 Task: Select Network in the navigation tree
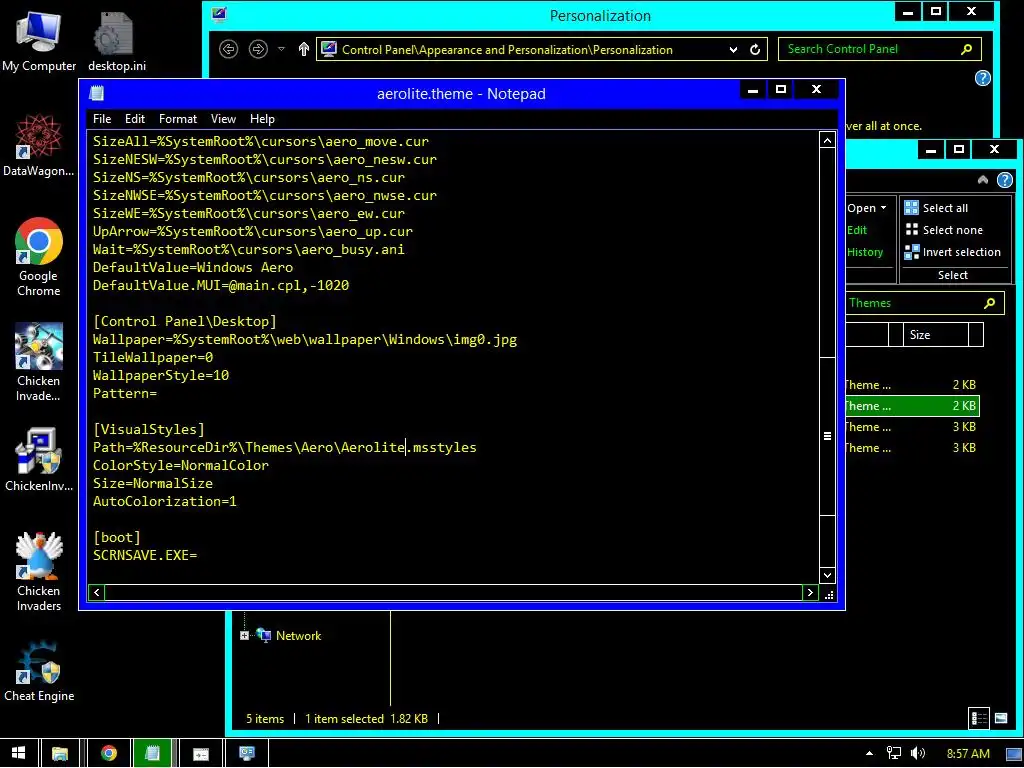[x=298, y=635]
